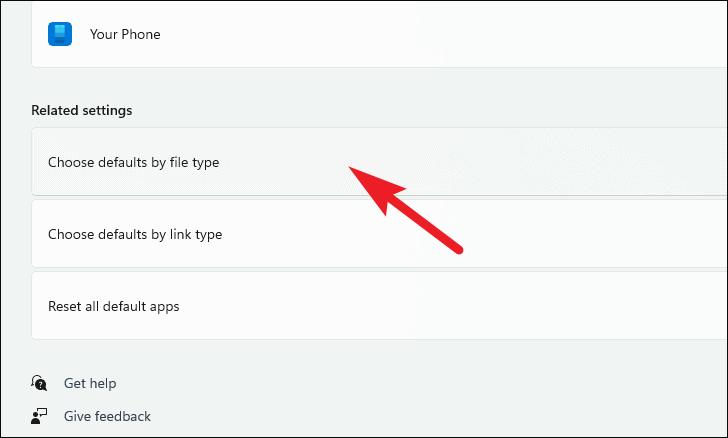The height and width of the screenshot is (438, 728).
Task: Click the word 'Reset' in third option
Action: click(x=65, y=306)
